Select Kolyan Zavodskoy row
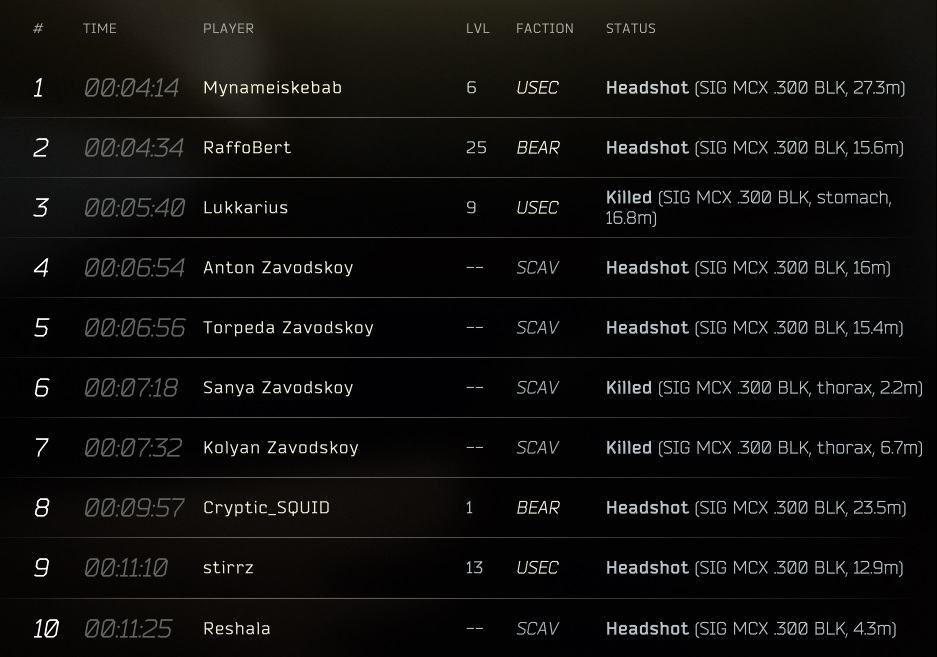The image size is (937, 657). coord(468,447)
